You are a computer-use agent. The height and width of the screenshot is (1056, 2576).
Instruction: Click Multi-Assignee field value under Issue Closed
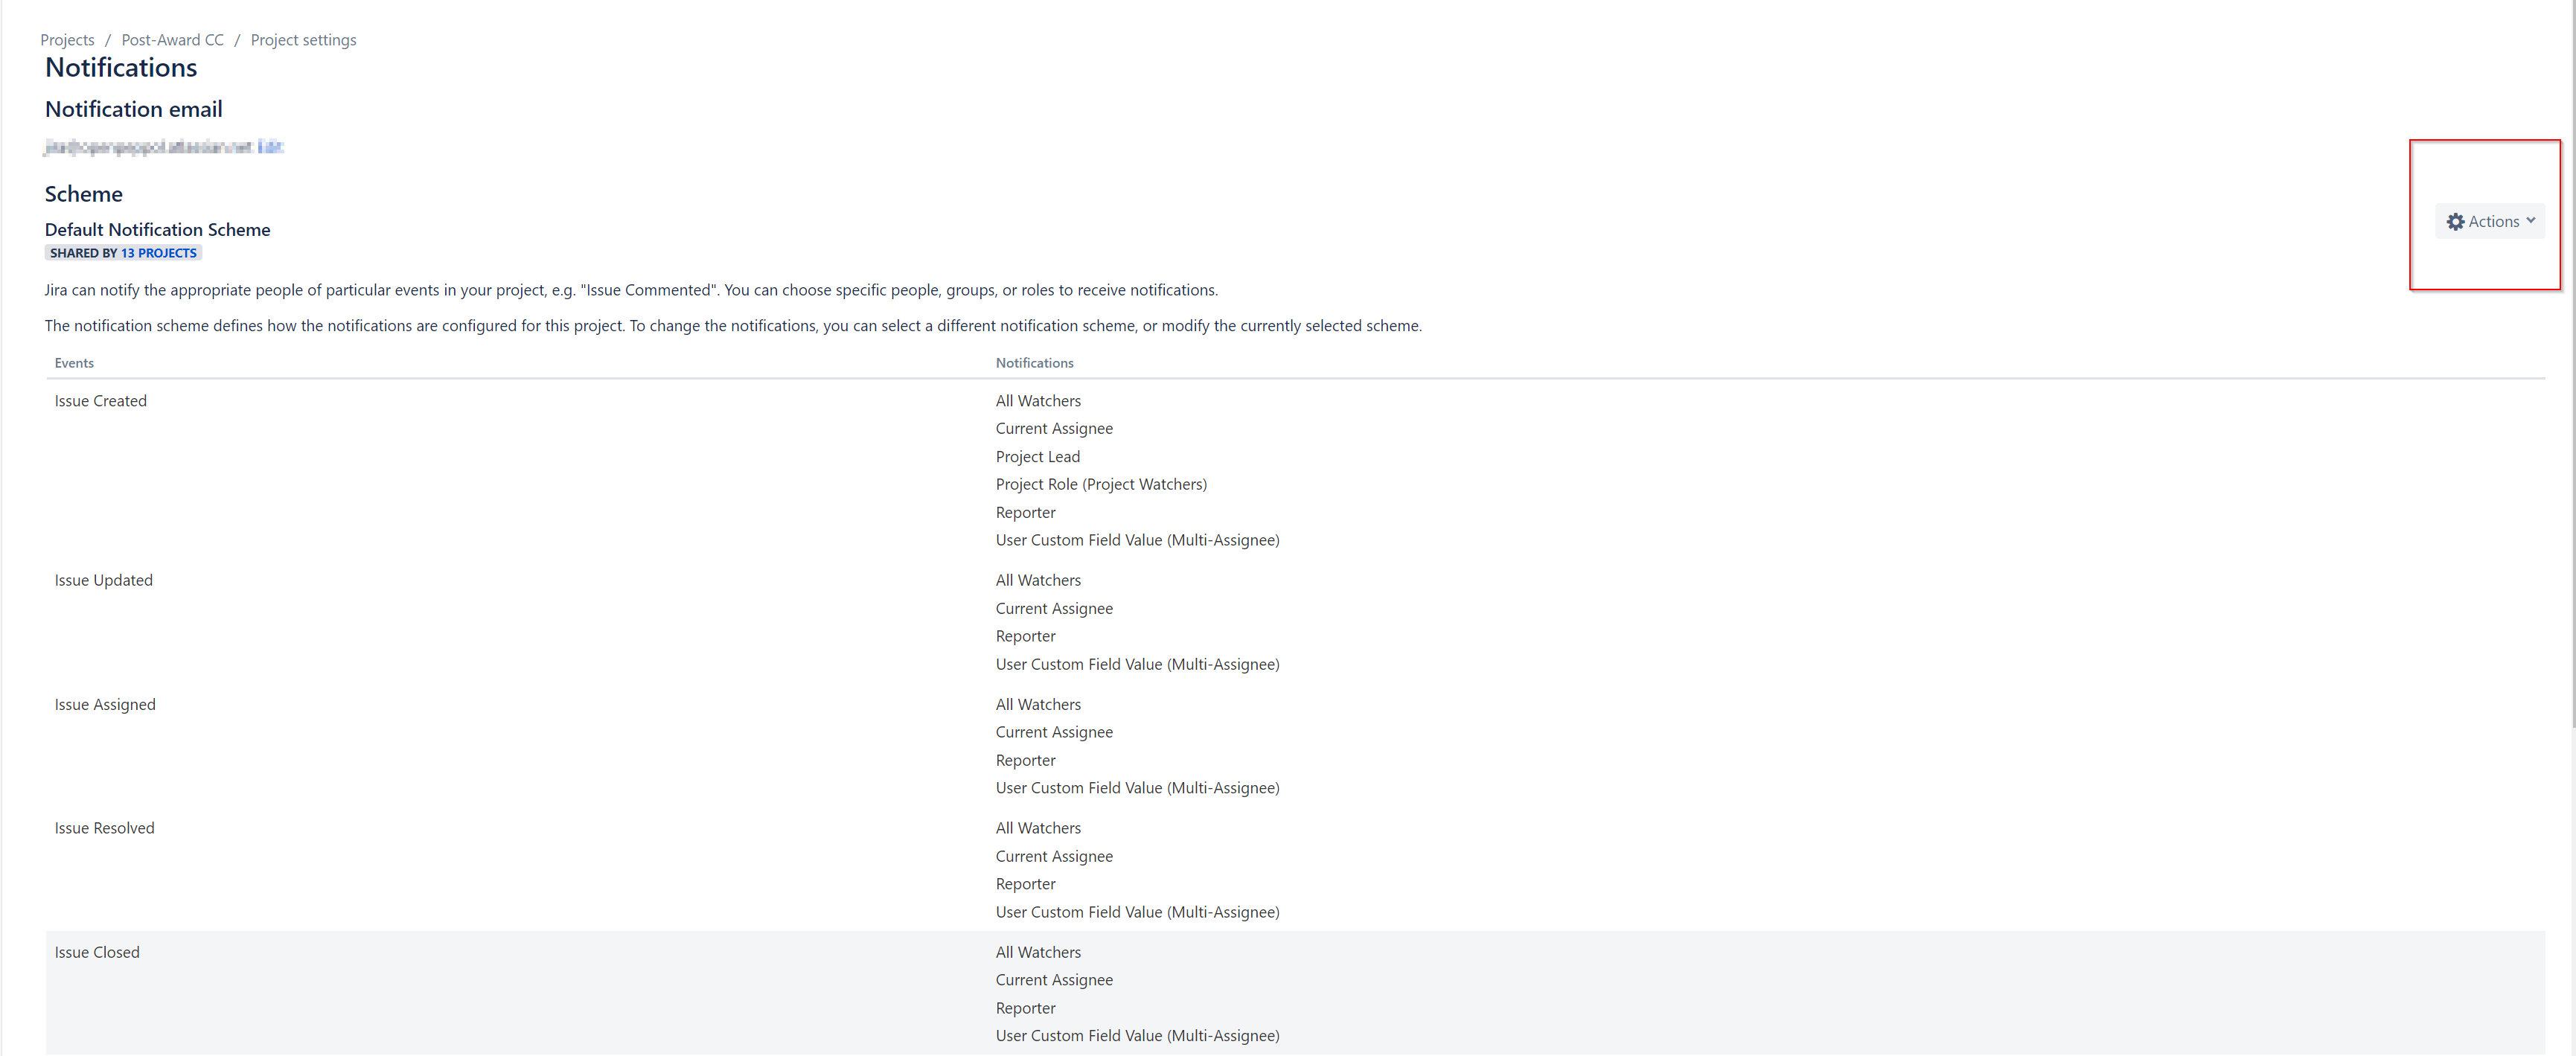(x=1137, y=1036)
